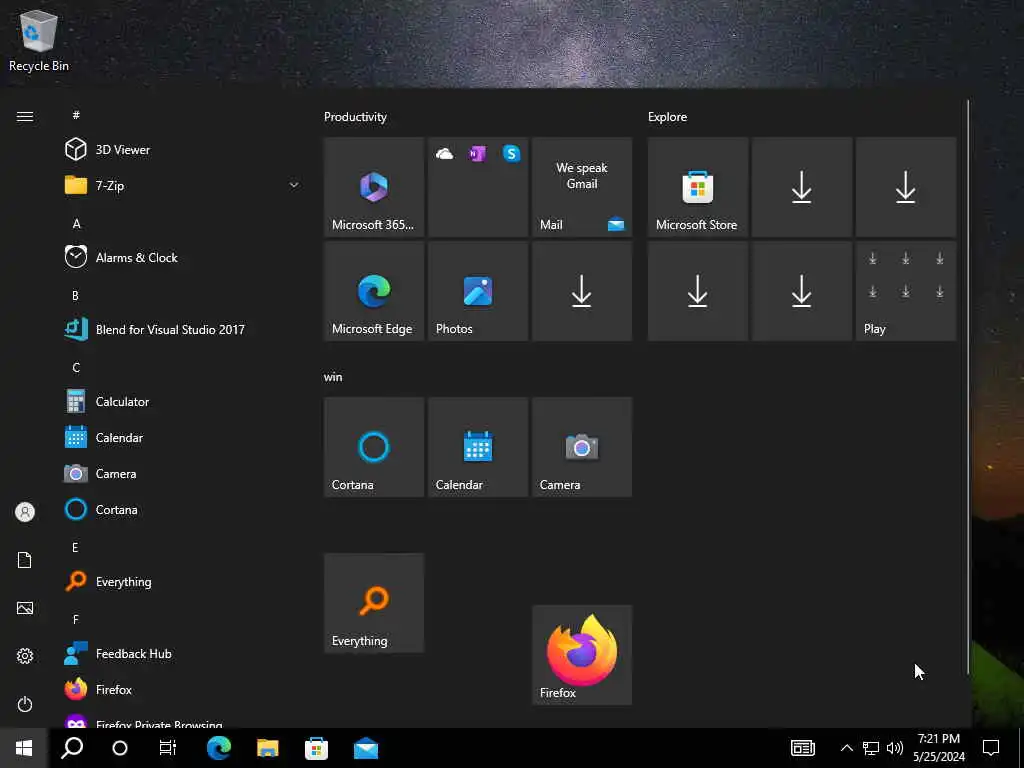Image resolution: width=1024 pixels, height=768 pixels.
Task: Open the Calendar tile
Action: [x=477, y=447]
